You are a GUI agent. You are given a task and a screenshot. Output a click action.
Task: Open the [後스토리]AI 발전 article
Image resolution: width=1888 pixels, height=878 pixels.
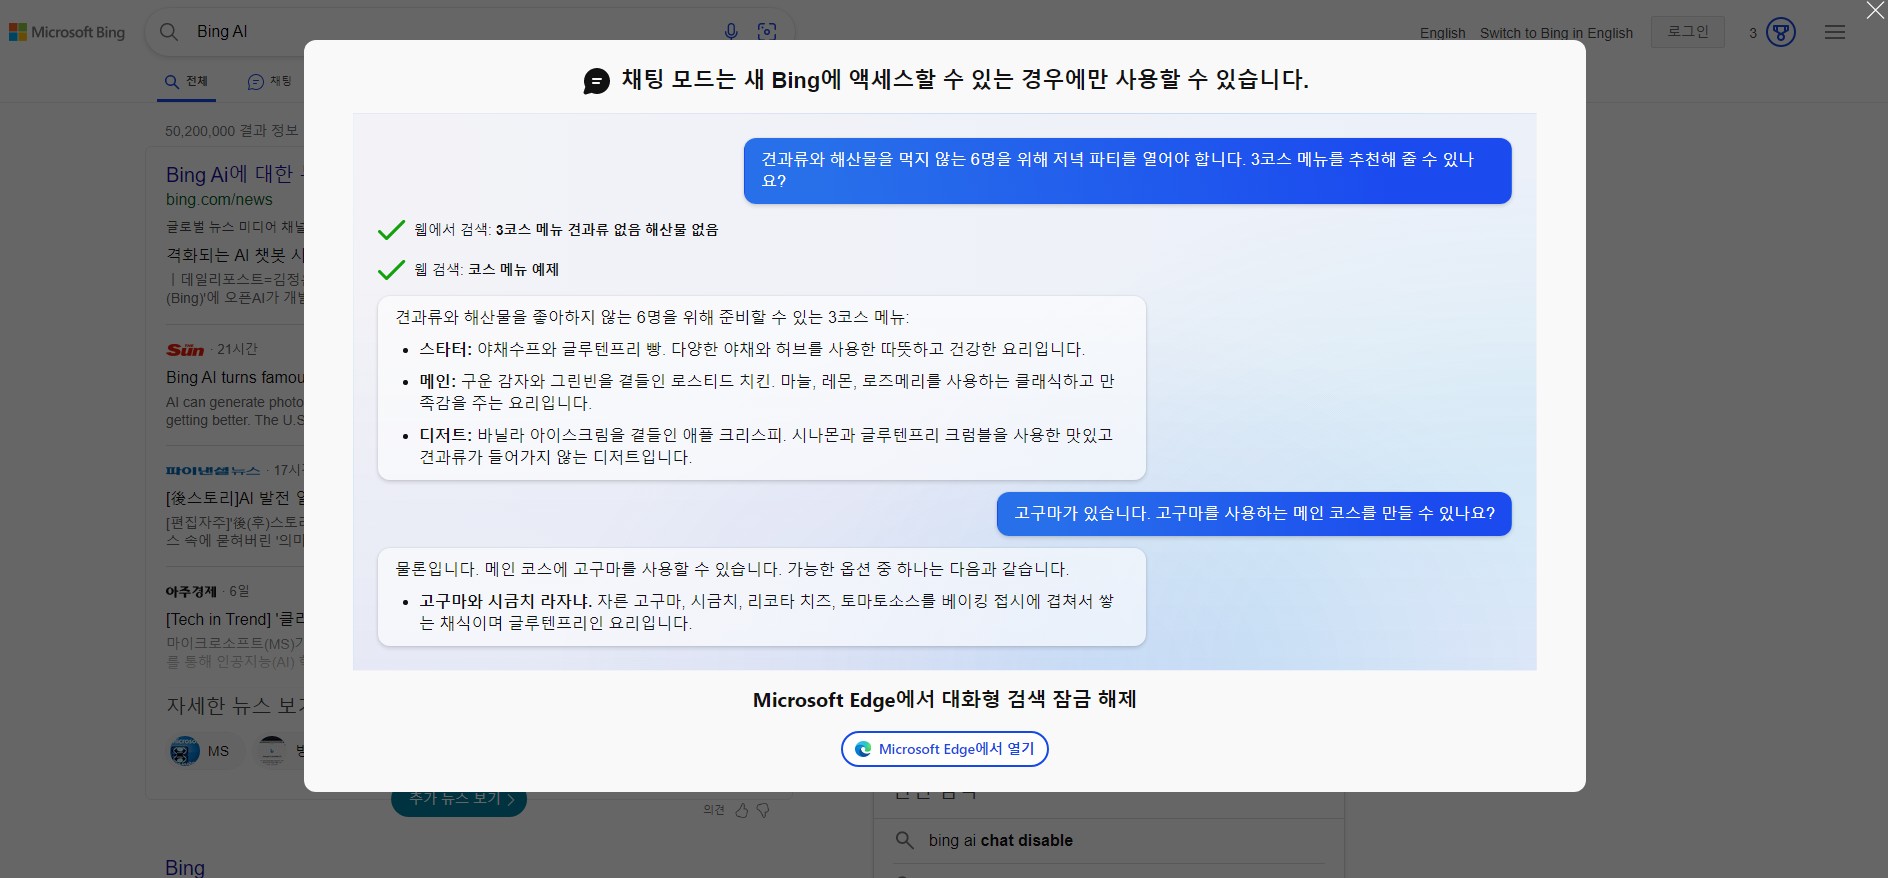tap(235, 497)
